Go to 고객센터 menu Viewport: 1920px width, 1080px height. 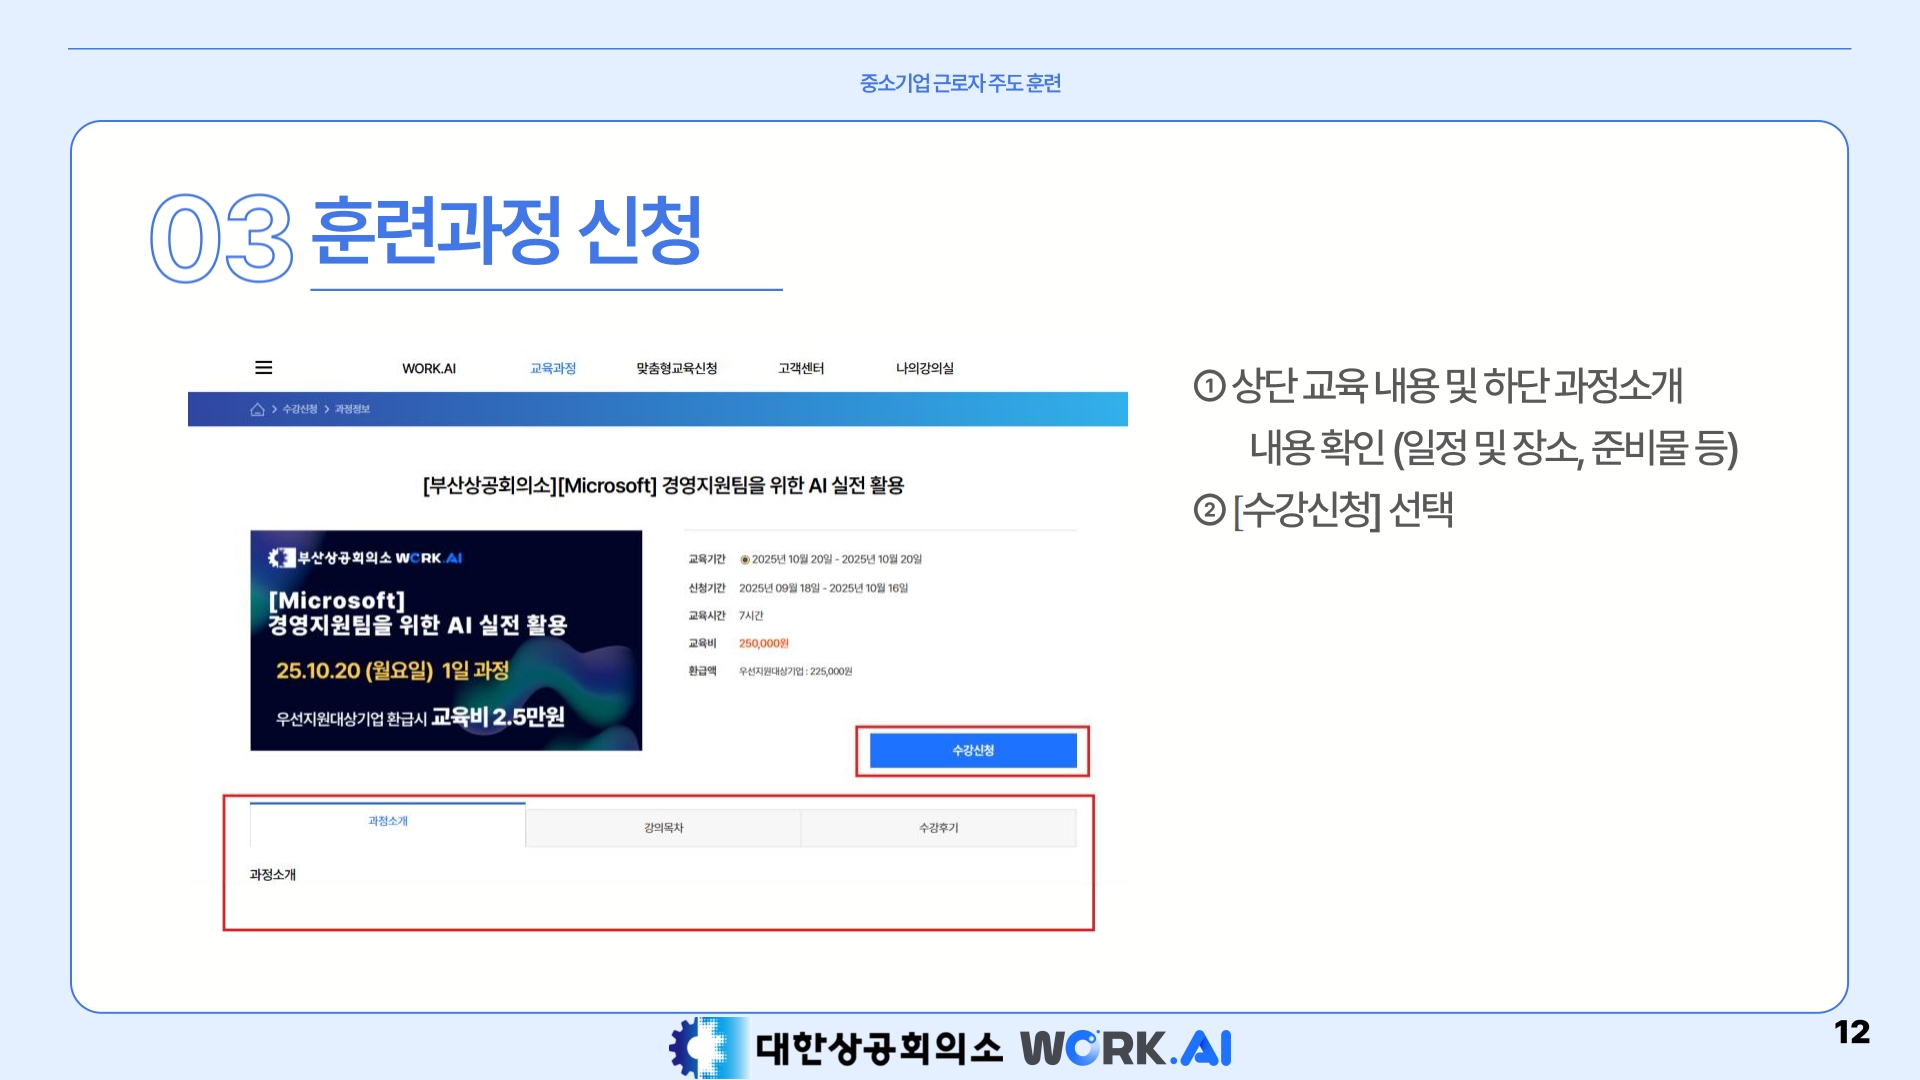coord(801,368)
